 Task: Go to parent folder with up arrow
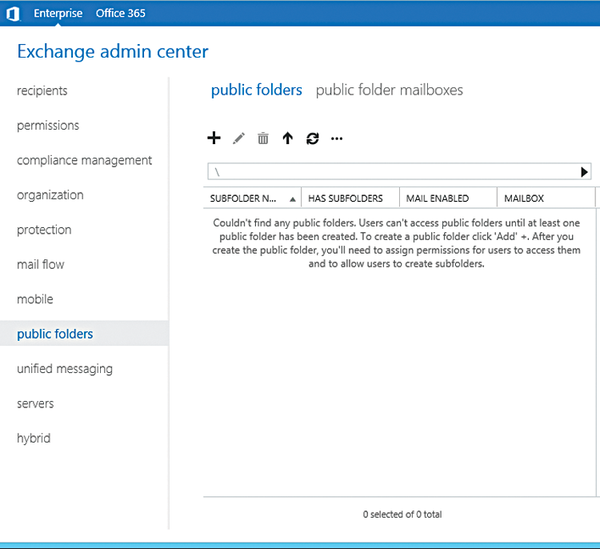(288, 138)
